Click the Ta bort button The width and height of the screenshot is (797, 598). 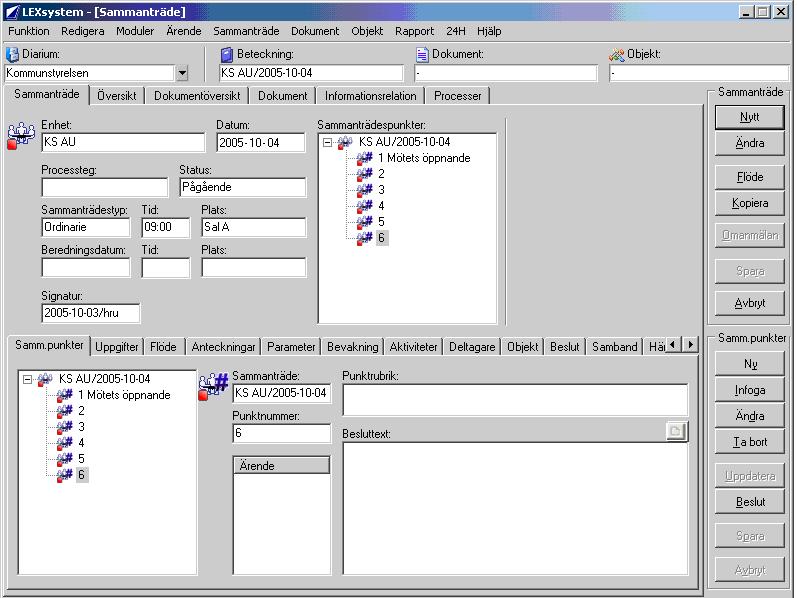pyautogui.click(x=750, y=442)
